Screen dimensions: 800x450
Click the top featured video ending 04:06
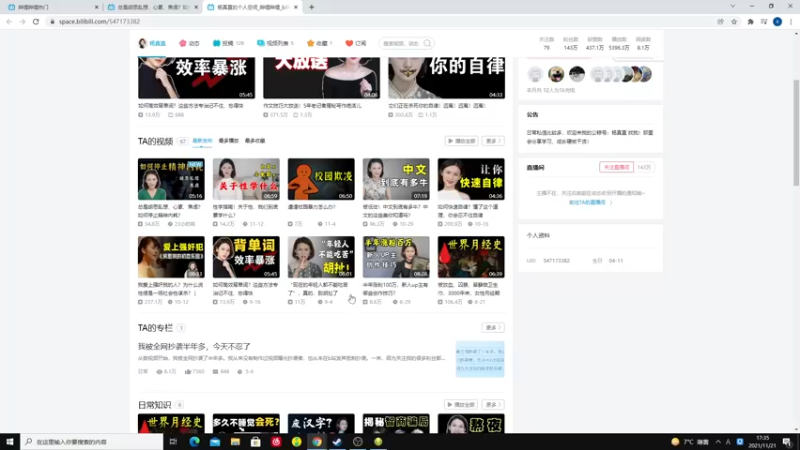tap(321, 78)
